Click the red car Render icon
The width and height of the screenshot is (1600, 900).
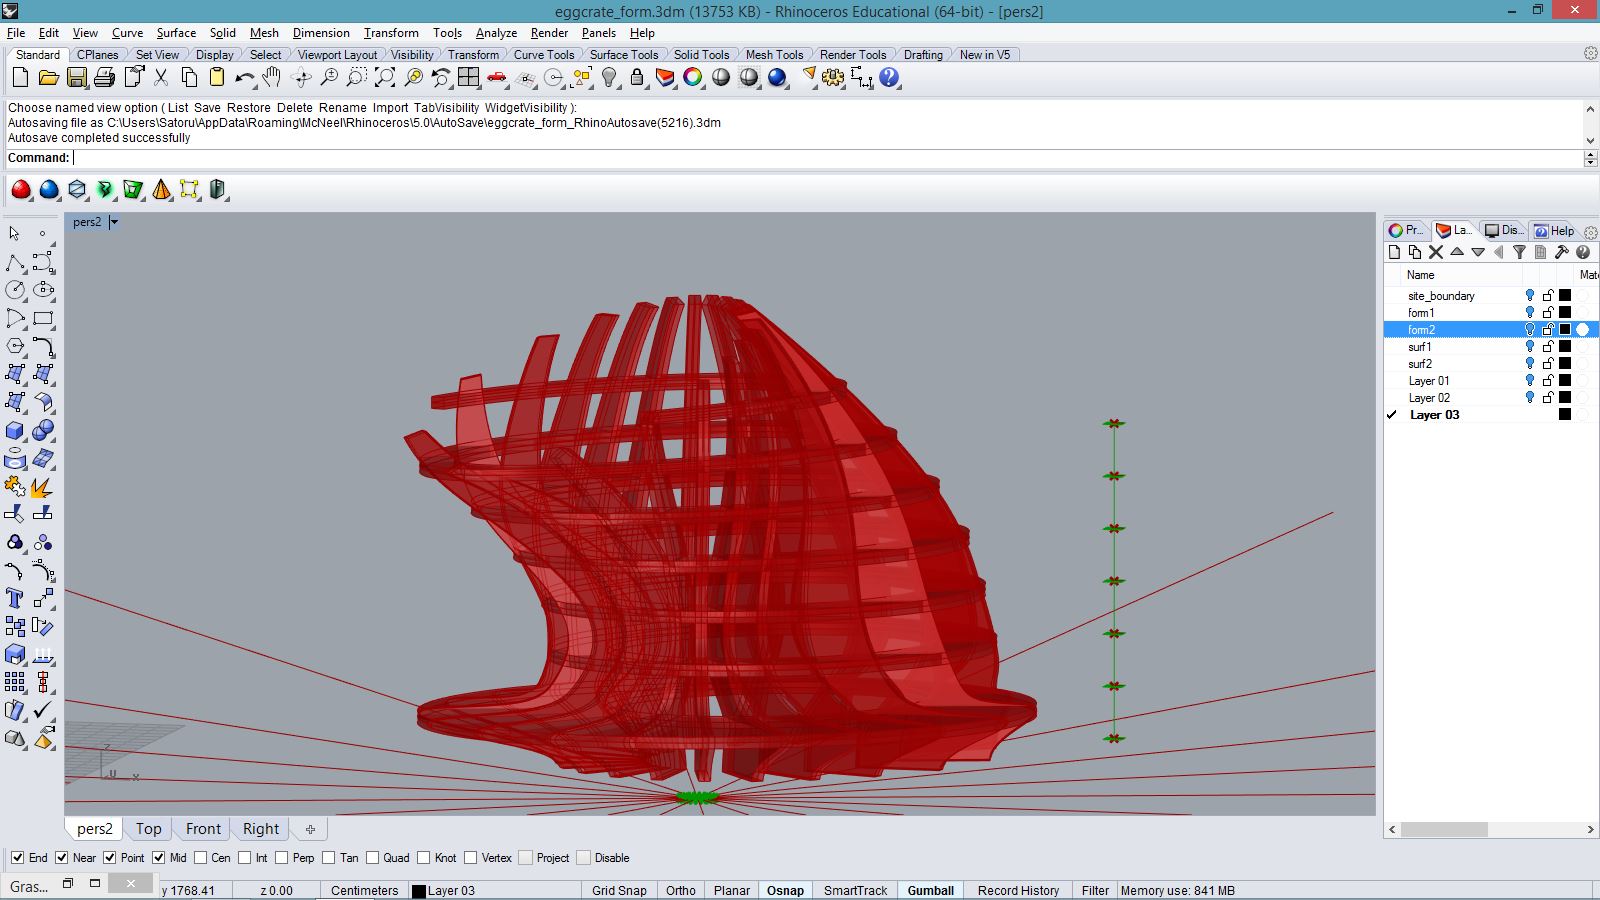tap(497, 78)
